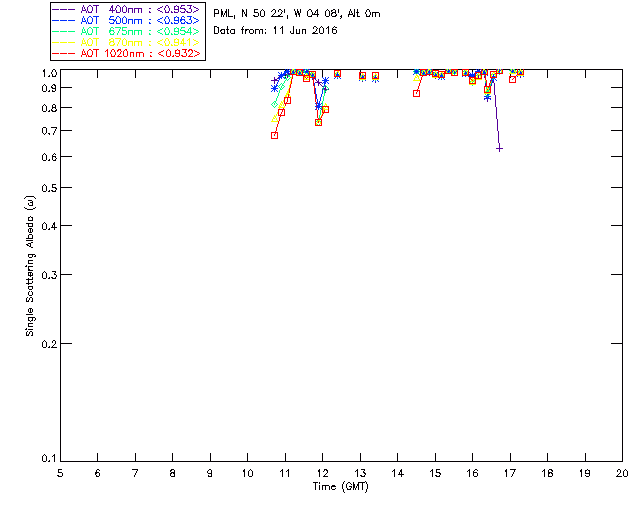Click the y-axis tick label 0.2
640x512 pixels.
point(49,344)
